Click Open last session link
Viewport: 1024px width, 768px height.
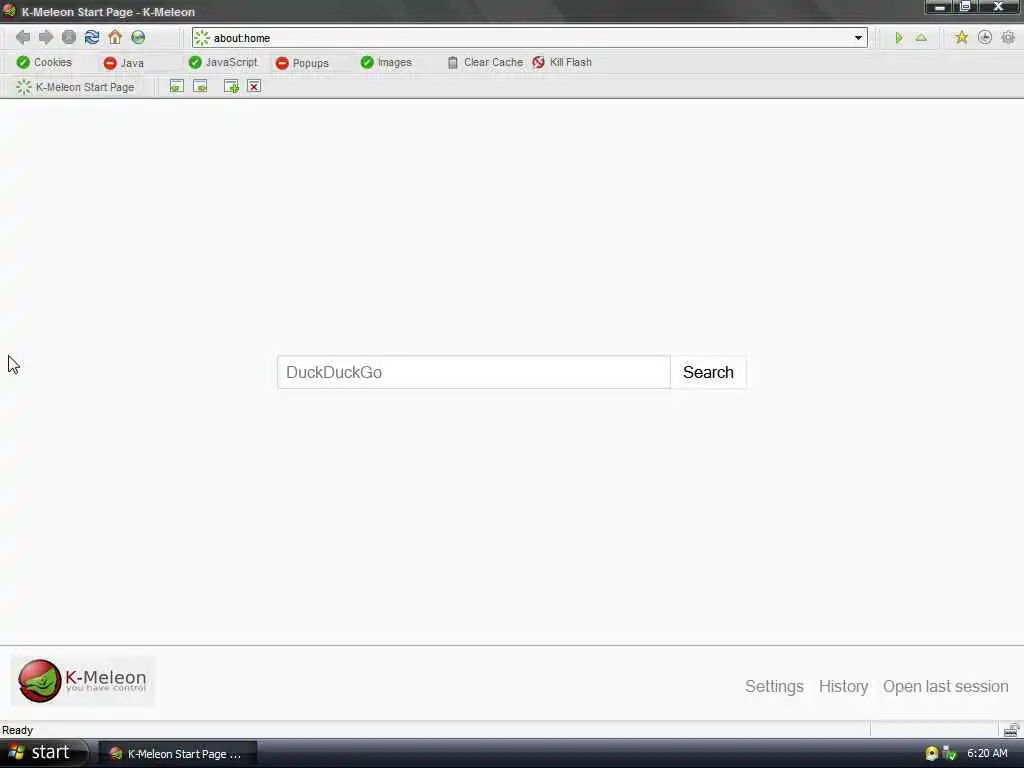pos(945,686)
